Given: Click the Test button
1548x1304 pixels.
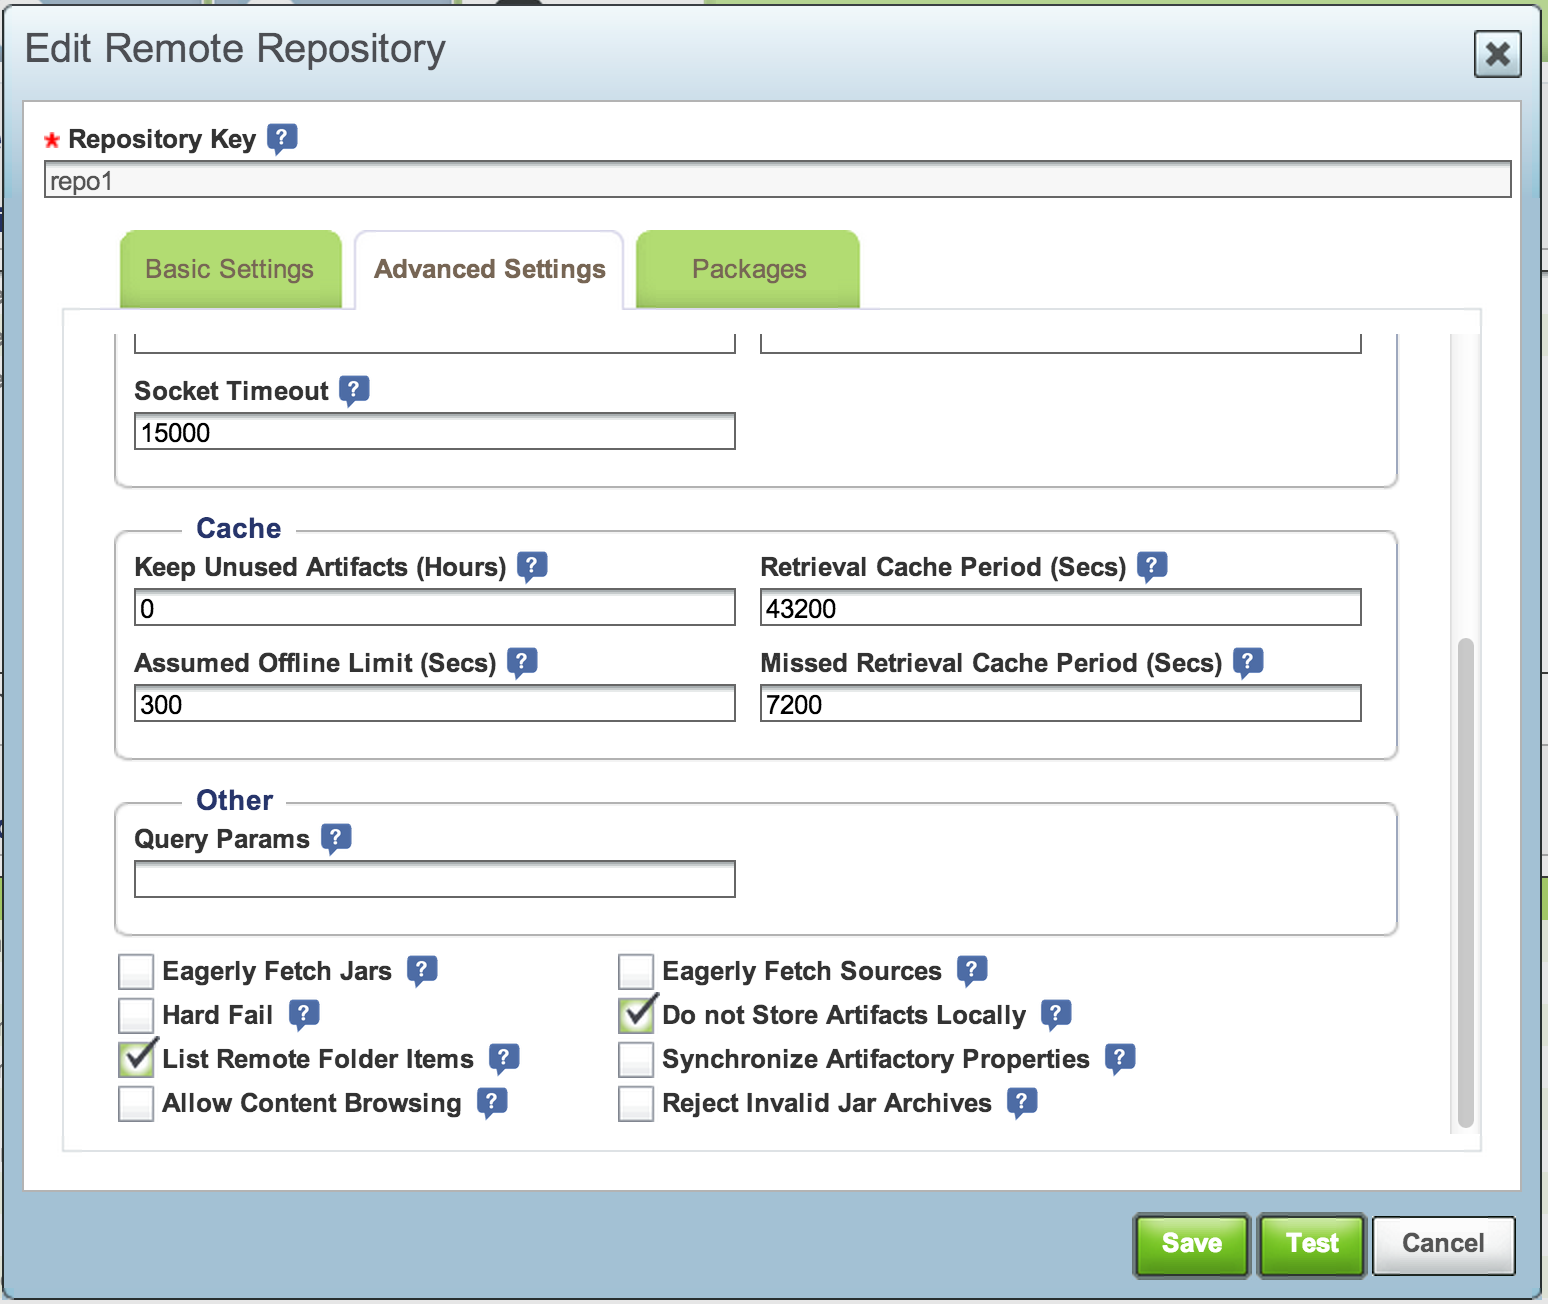Looking at the screenshot, I should [1311, 1244].
